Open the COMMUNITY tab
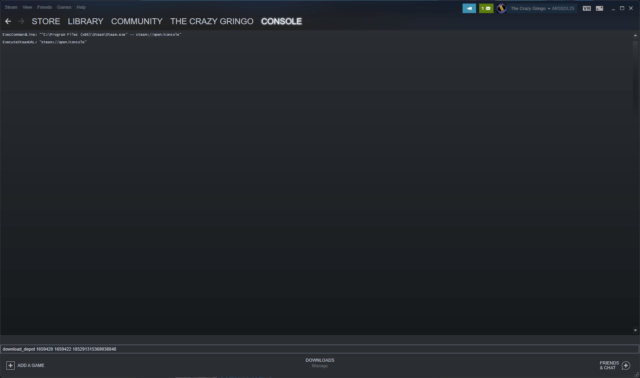 (137, 21)
